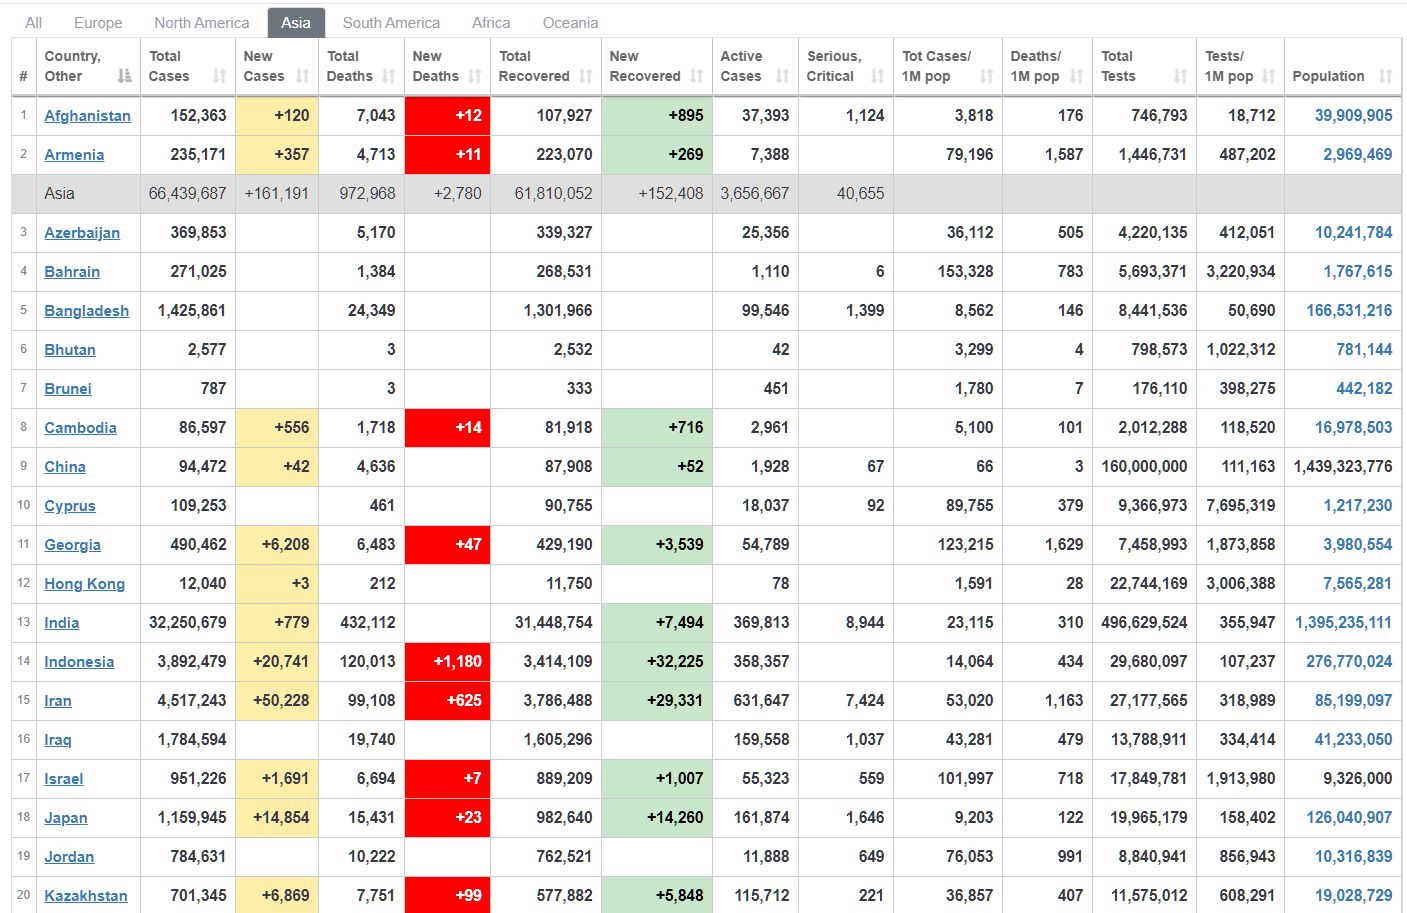Click Japan's green New Recovered cell
Screen dimensions: 1407x913
click(x=657, y=818)
